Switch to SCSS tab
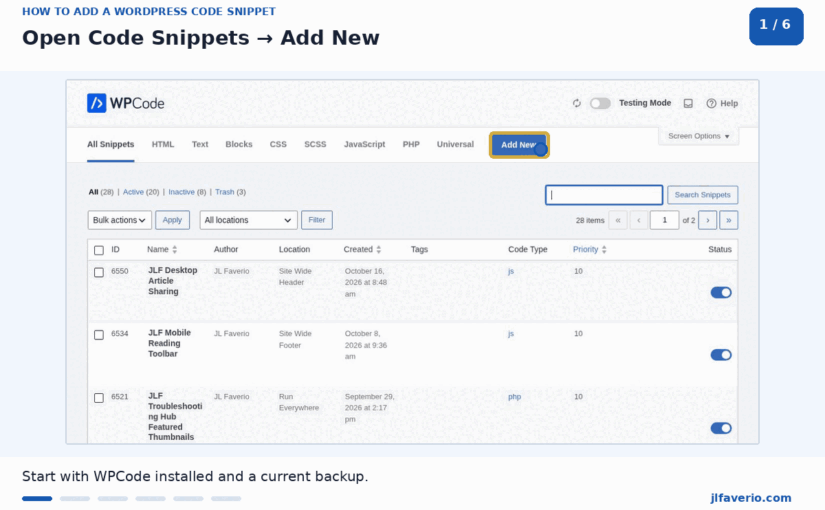 pos(315,144)
